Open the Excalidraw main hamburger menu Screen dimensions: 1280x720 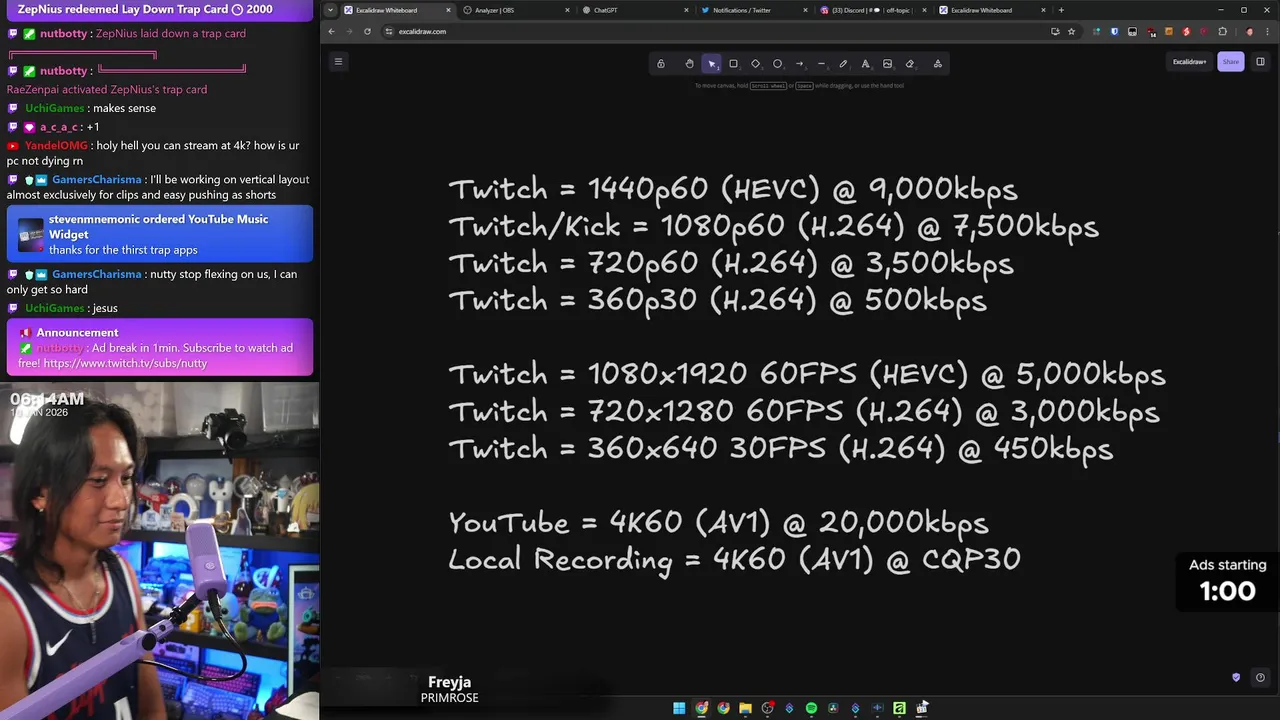338,62
